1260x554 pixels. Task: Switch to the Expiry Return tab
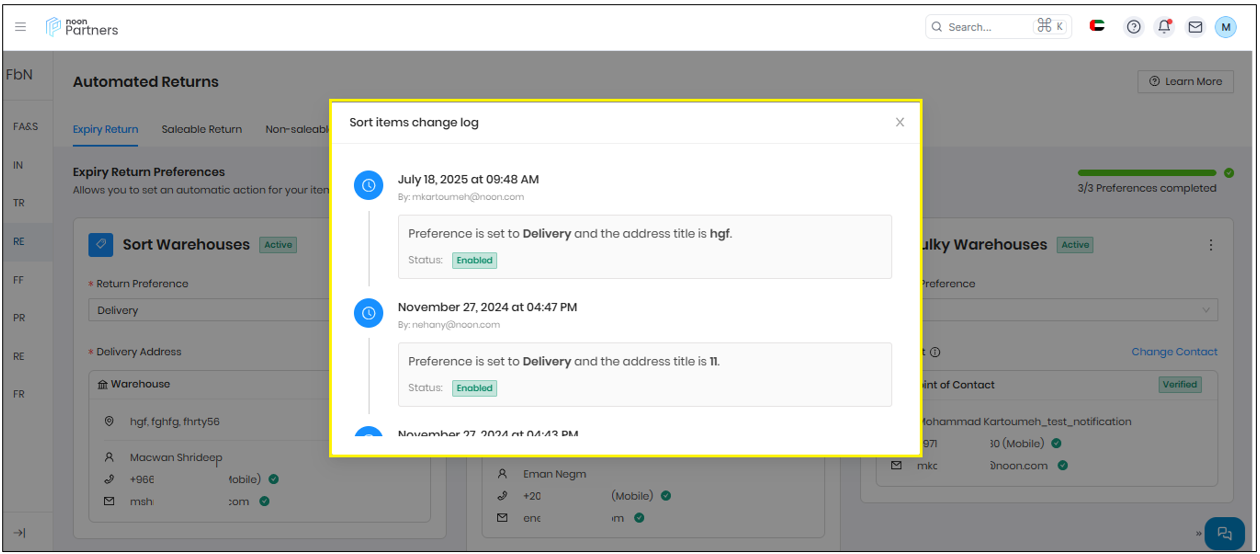105,129
